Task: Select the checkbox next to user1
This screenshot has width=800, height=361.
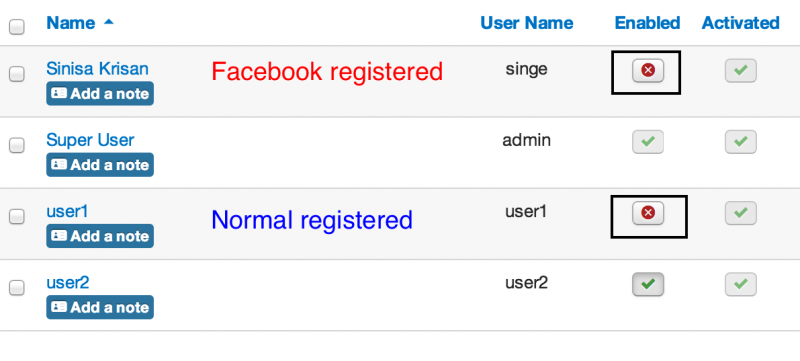Action: 17,216
